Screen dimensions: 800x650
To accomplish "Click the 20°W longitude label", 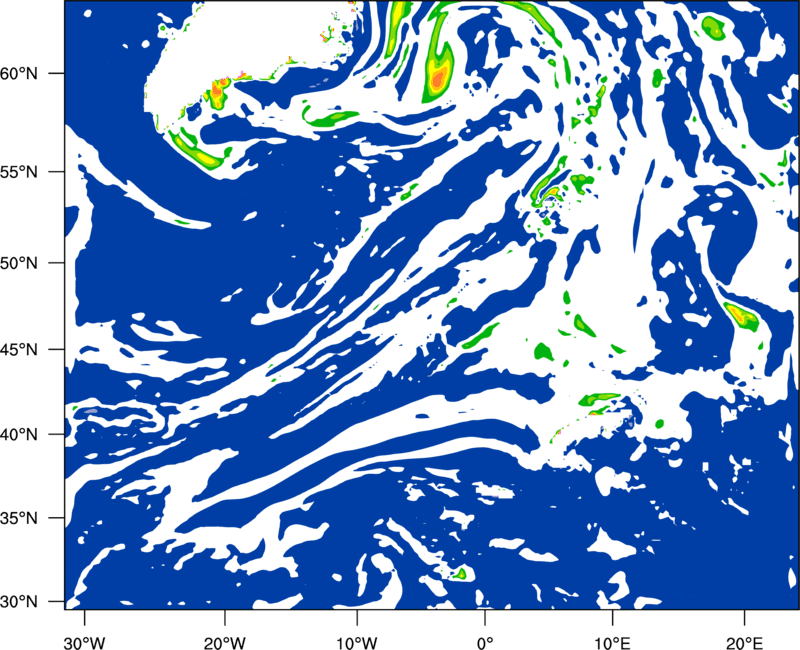I will (224, 642).
